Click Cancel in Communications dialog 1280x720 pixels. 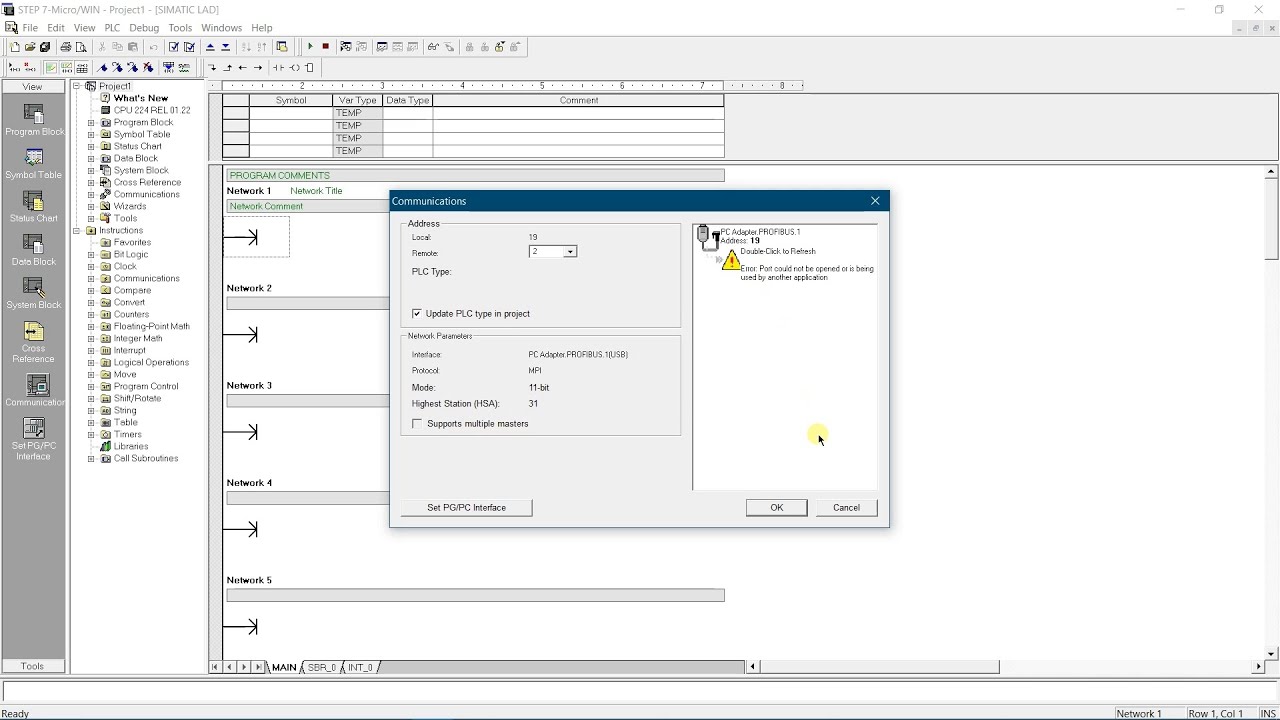tap(846, 507)
